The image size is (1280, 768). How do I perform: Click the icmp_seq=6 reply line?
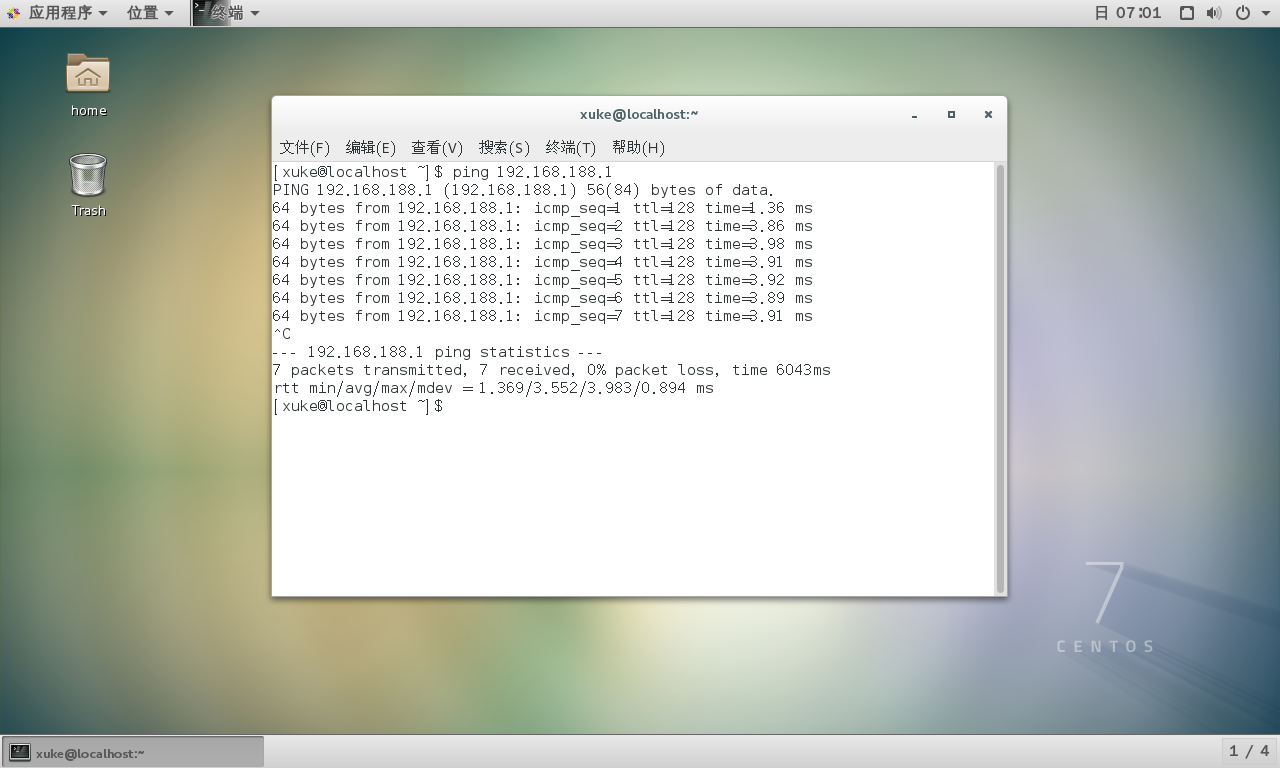point(542,298)
